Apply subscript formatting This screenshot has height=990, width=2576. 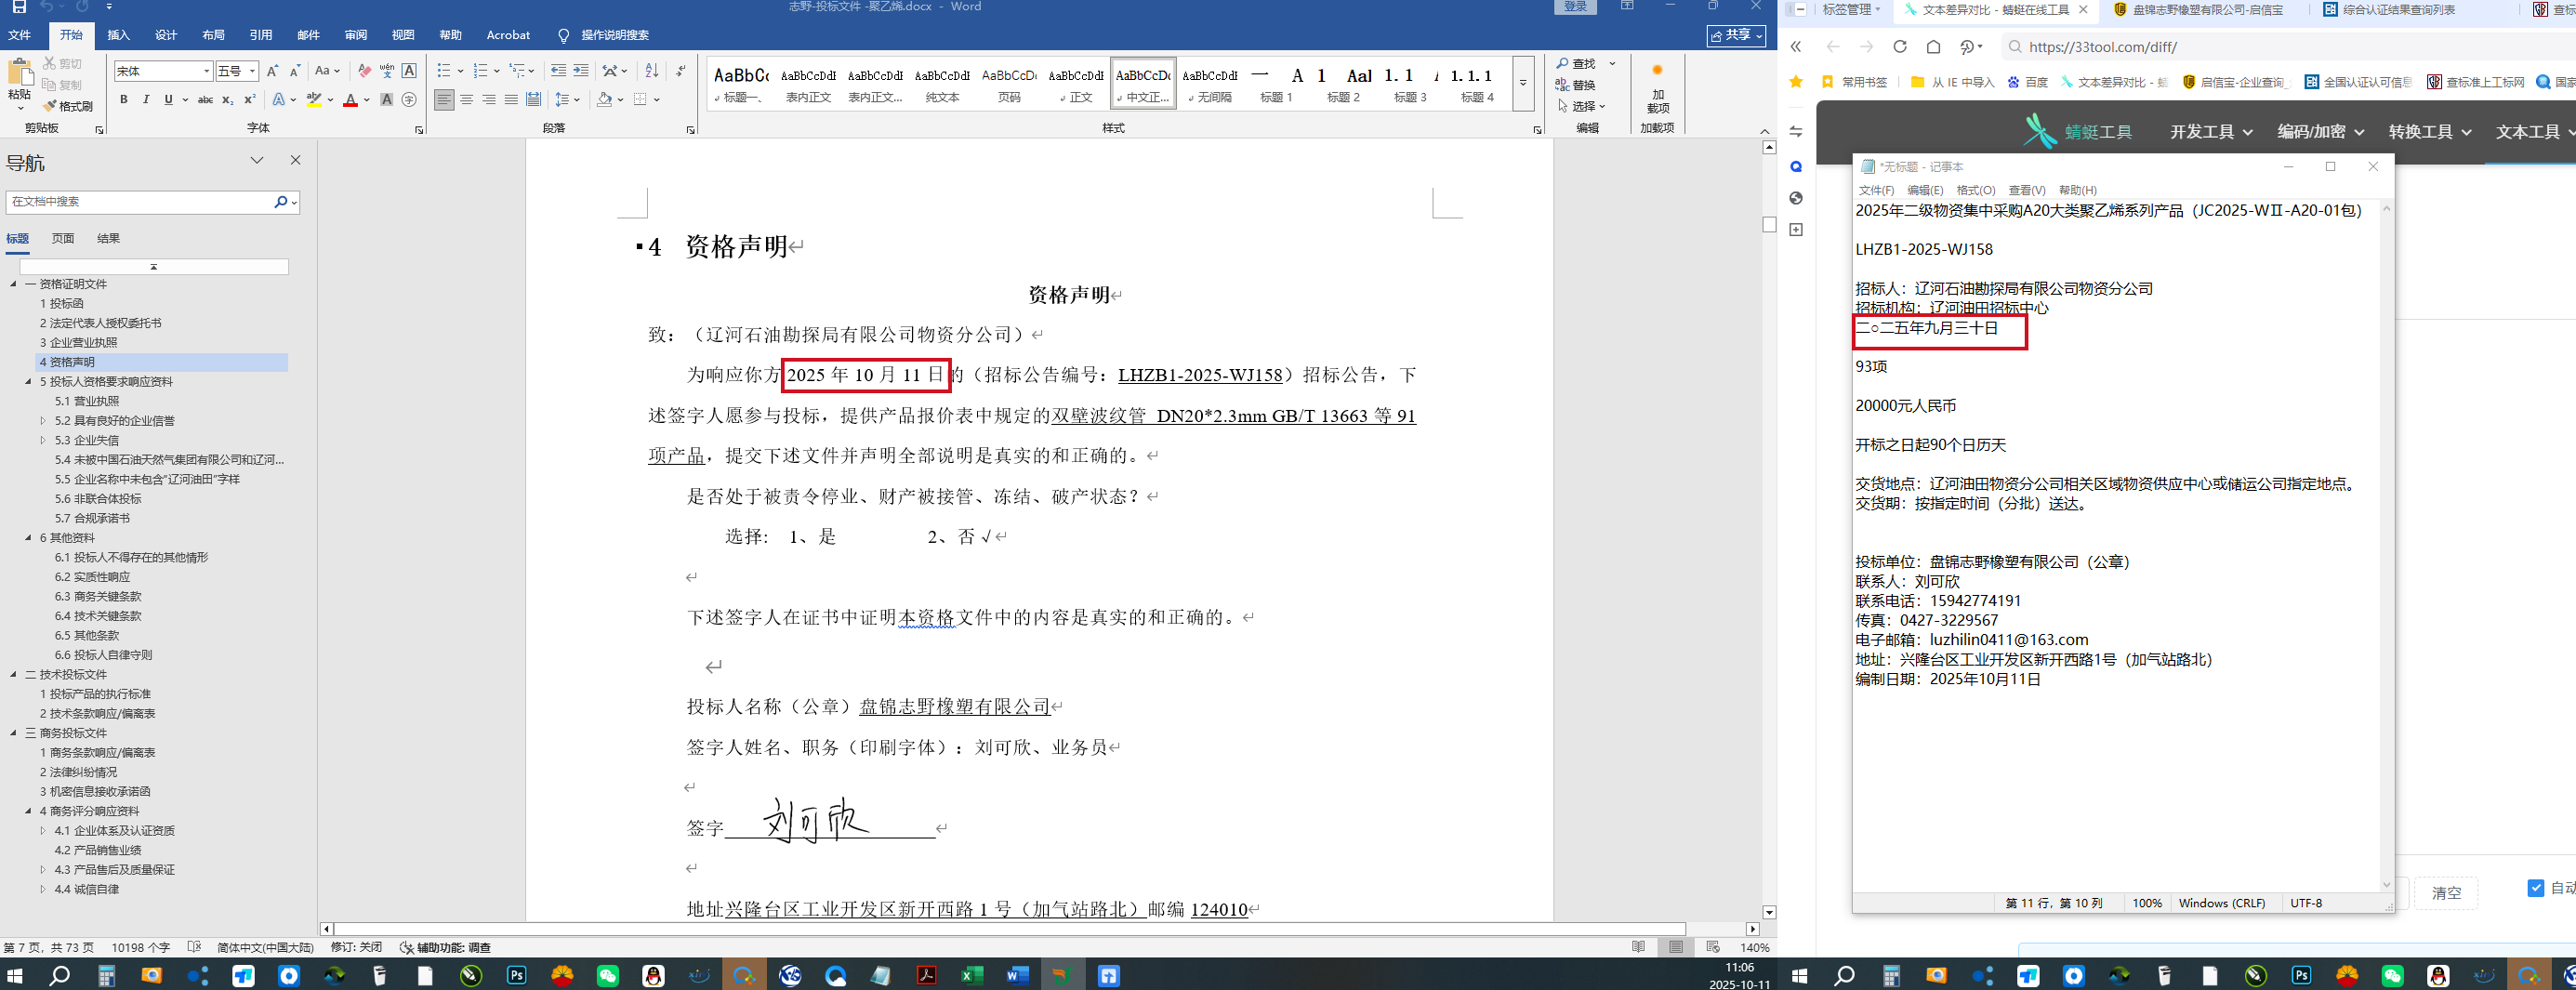pos(228,100)
